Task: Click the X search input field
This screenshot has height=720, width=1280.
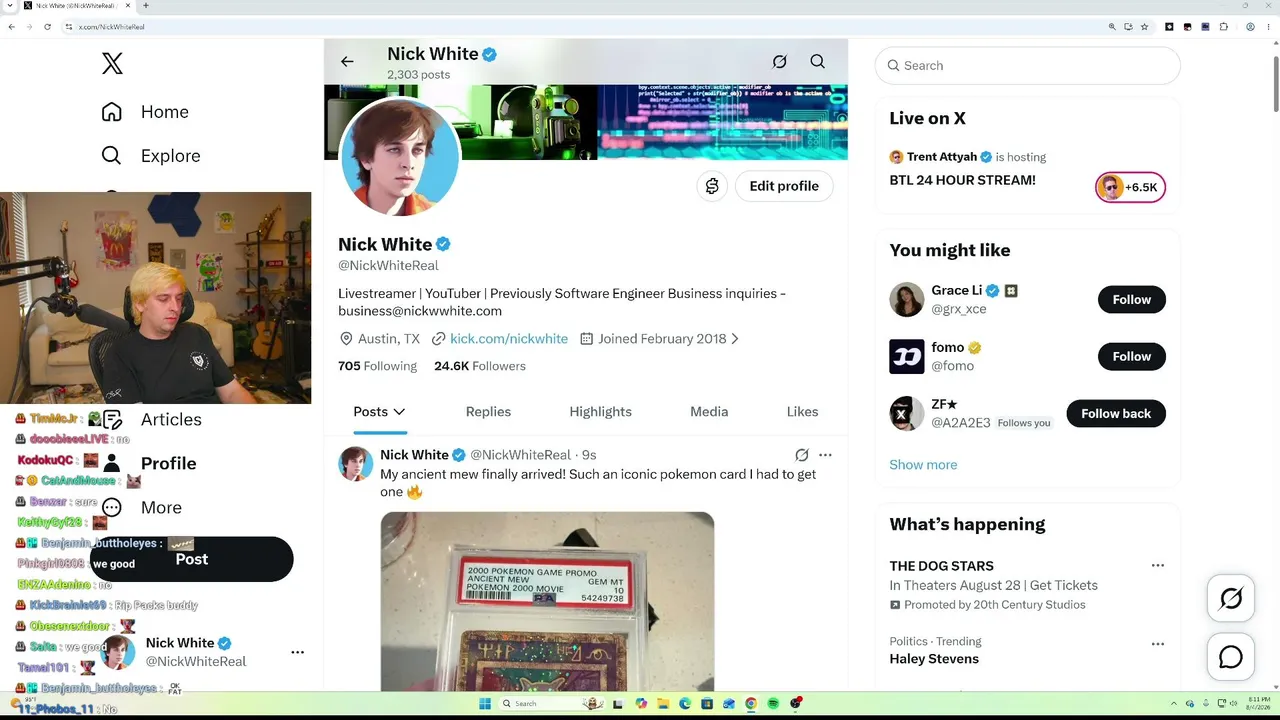Action: (x=1028, y=66)
